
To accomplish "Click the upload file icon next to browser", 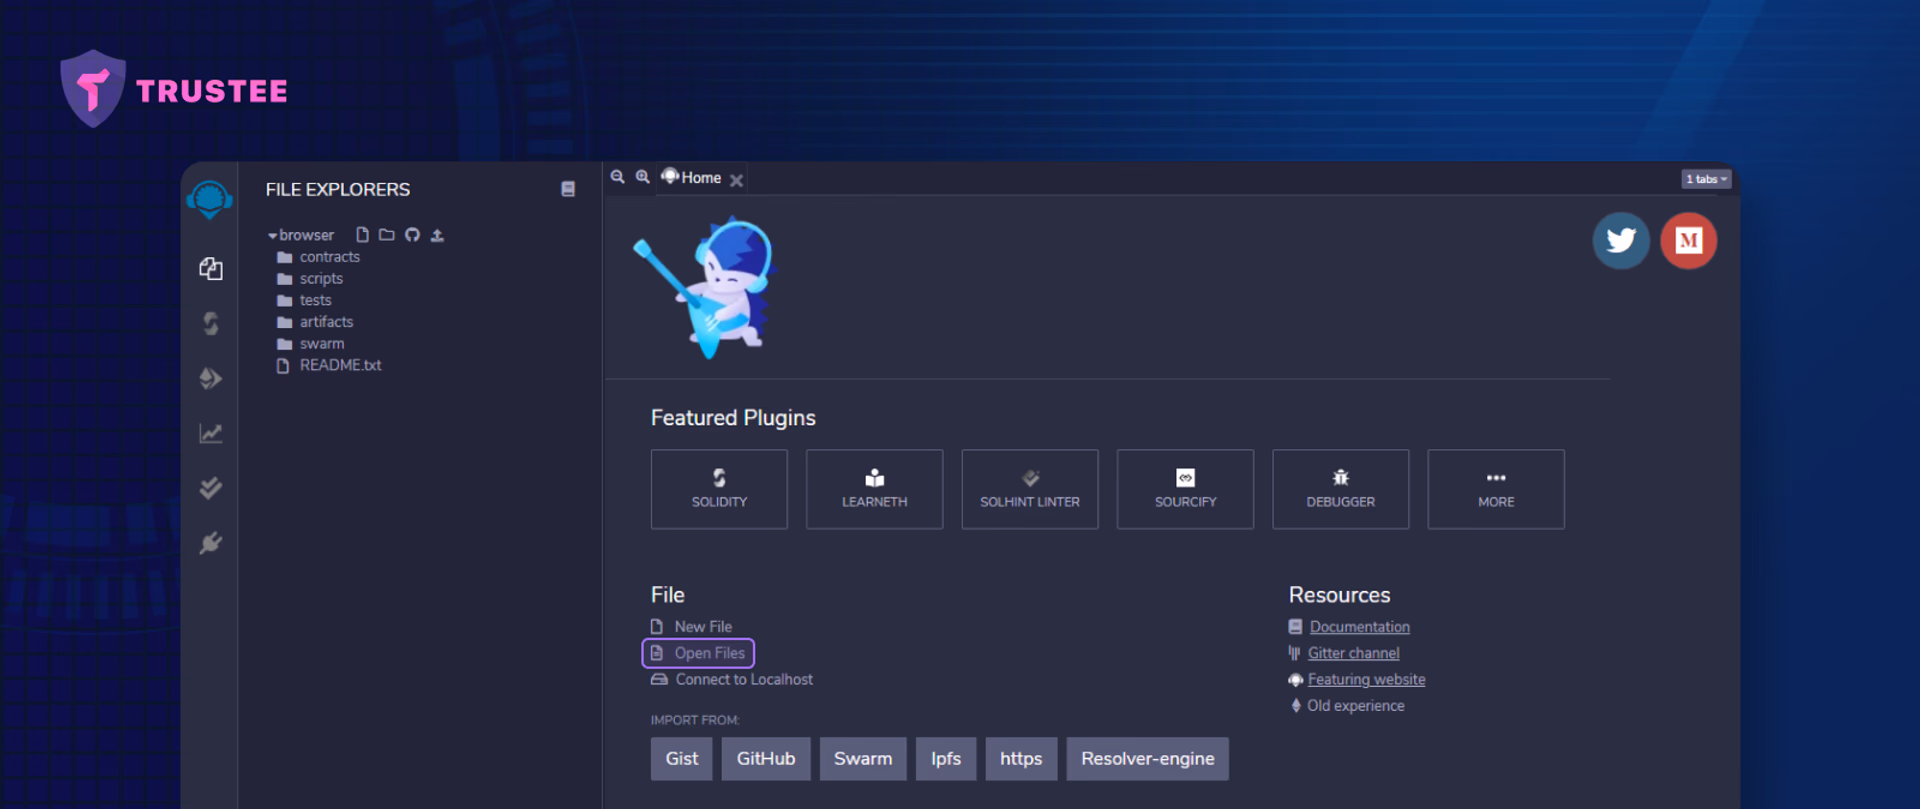I will coord(437,235).
